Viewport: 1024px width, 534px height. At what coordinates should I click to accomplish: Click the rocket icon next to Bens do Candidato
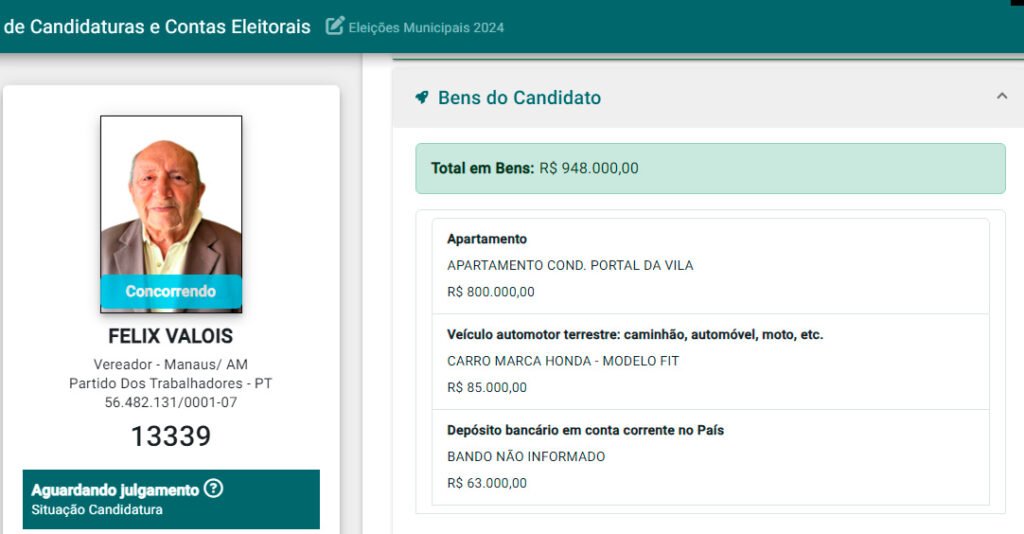(x=422, y=97)
